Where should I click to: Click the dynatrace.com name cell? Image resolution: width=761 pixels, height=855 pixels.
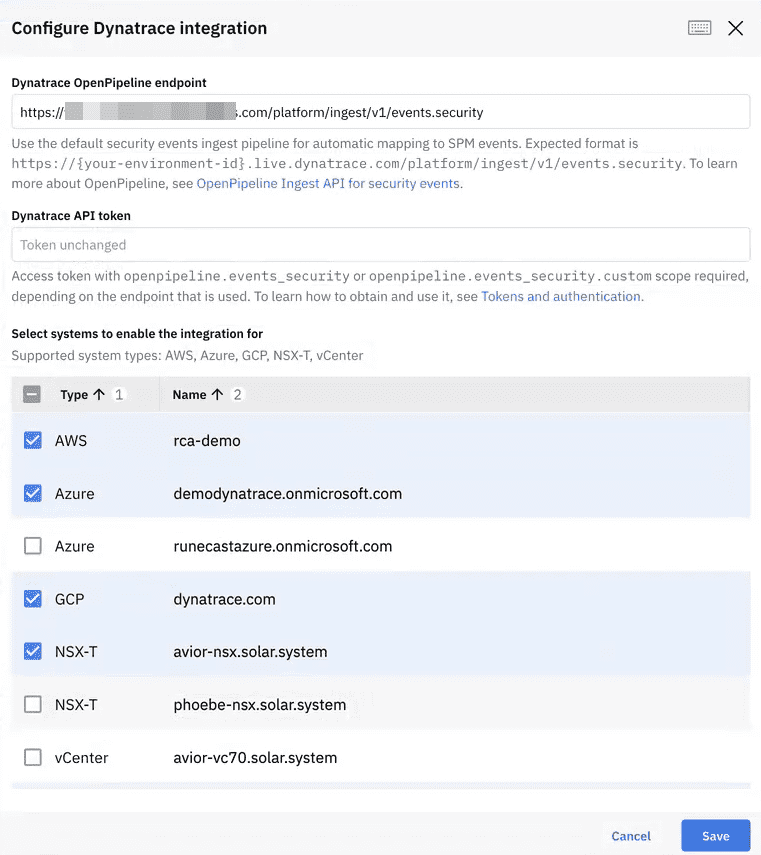(x=224, y=599)
